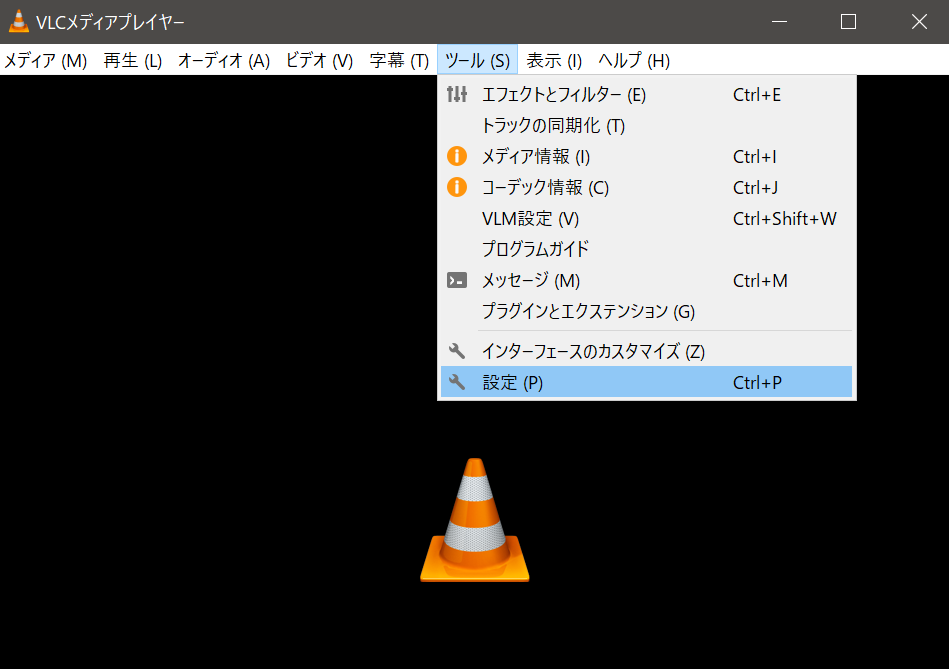Open the ビデオ (V) menu
949x669 pixels.
(x=319, y=61)
